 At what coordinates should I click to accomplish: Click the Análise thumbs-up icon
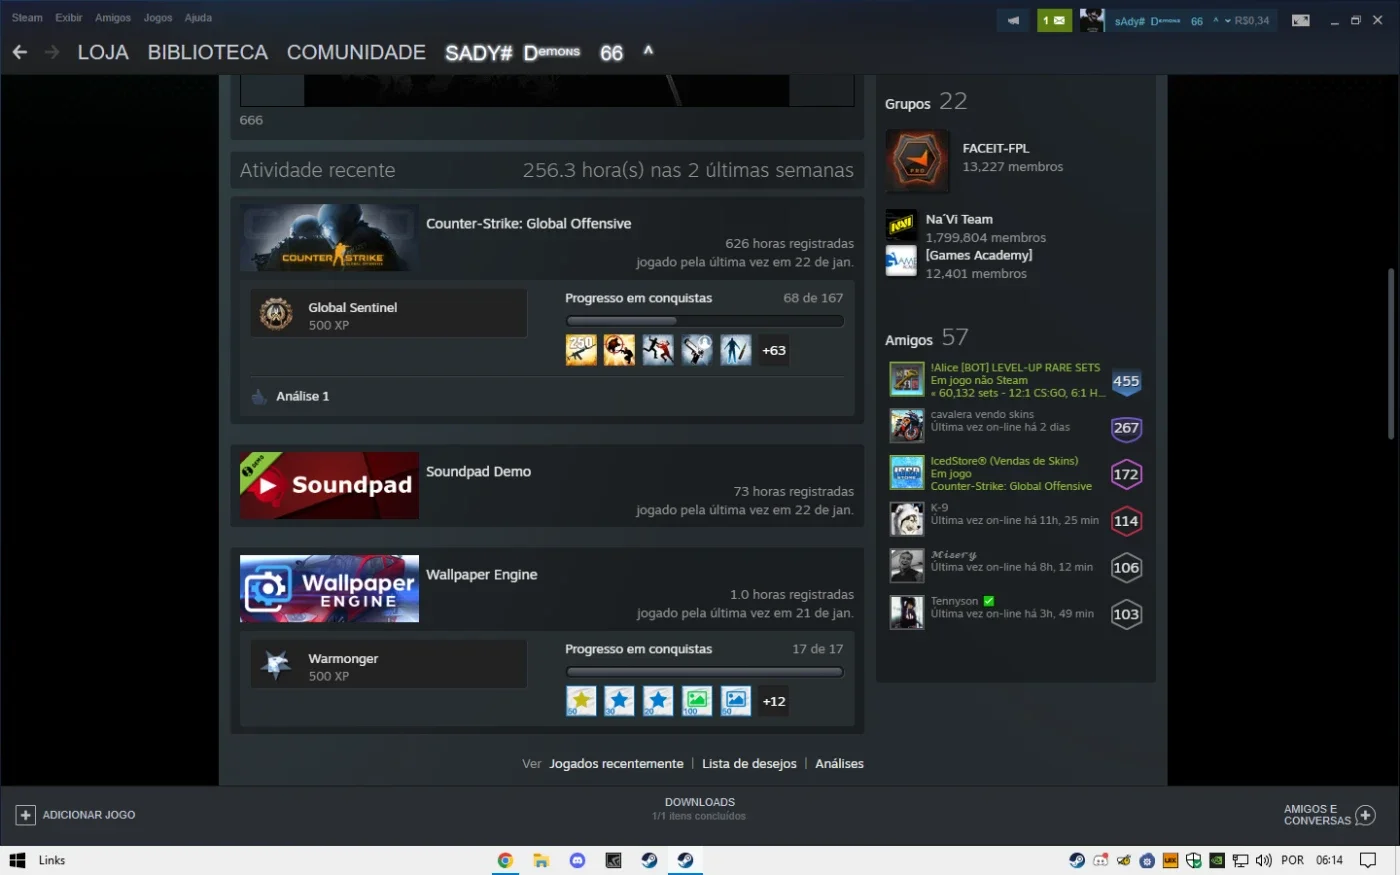click(x=260, y=396)
